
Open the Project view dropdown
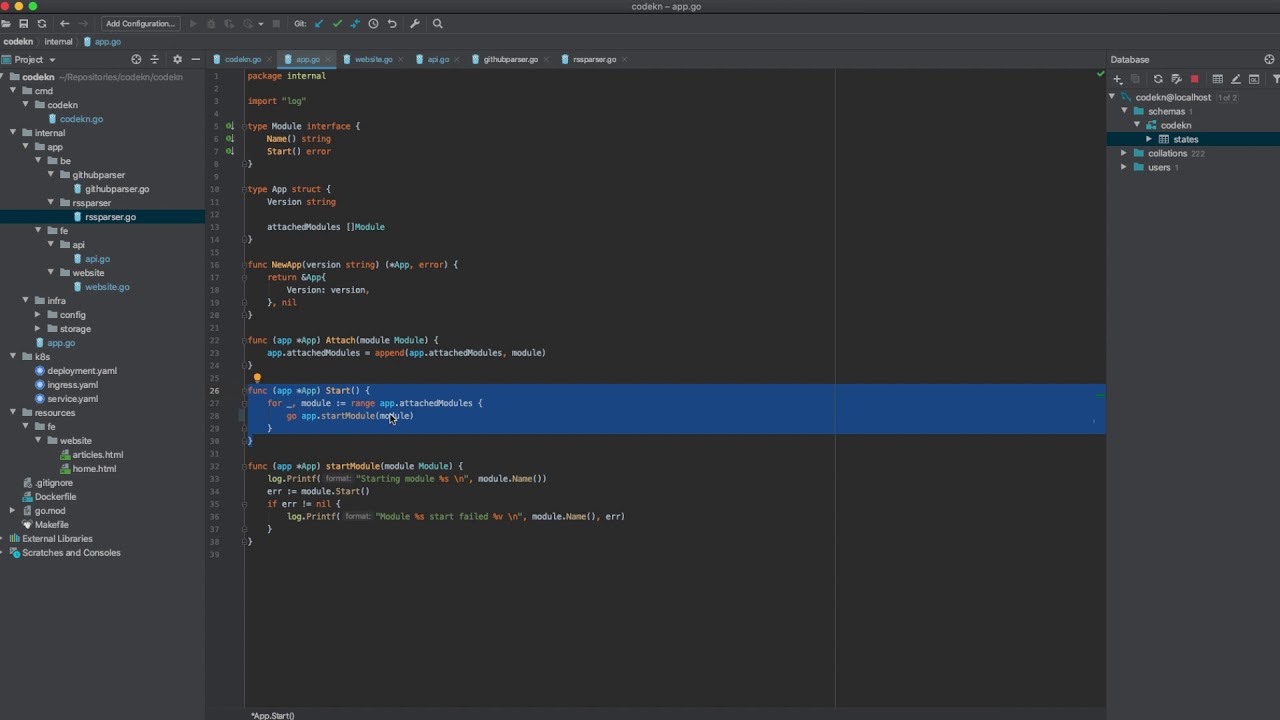click(x=31, y=59)
